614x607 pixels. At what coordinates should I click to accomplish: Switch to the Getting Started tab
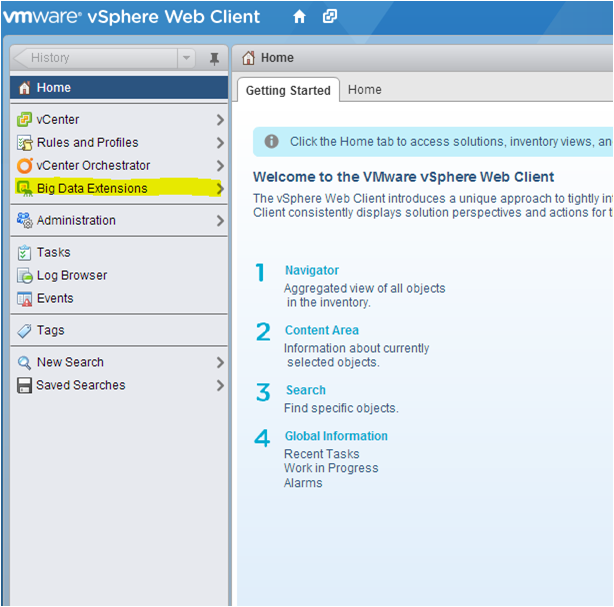coord(288,90)
